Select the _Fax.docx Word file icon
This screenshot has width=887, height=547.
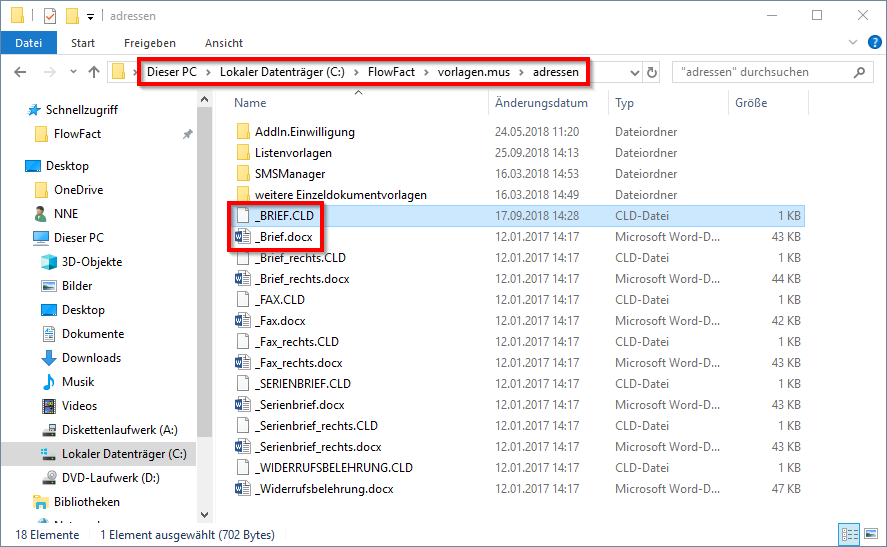click(x=243, y=321)
